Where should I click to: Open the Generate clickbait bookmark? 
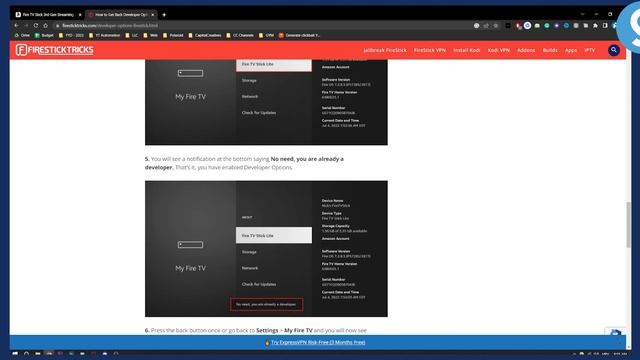click(x=299, y=36)
